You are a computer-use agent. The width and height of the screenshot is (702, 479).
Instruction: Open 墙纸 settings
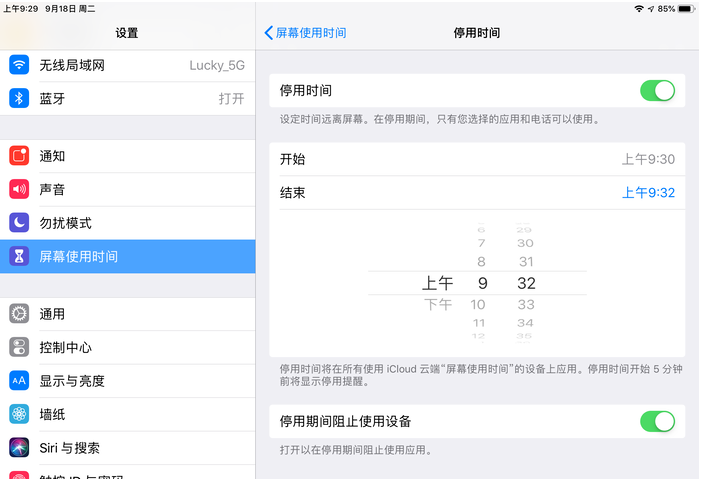(128, 414)
